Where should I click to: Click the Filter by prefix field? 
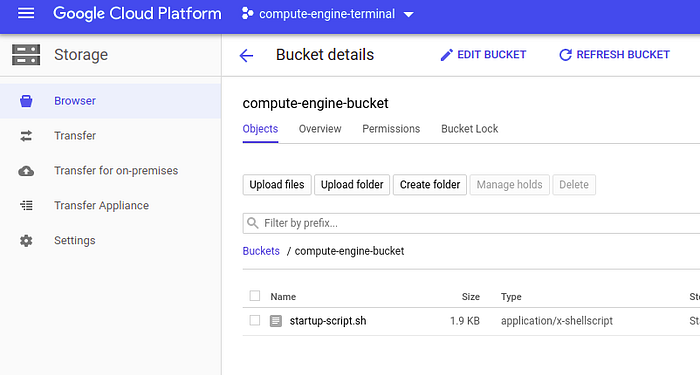tap(471, 223)
